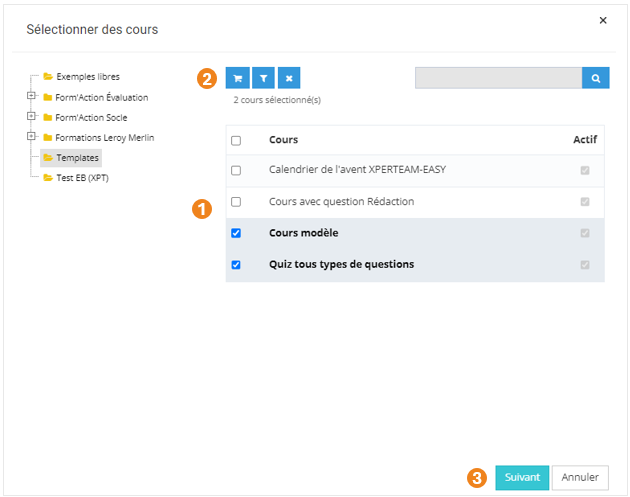
Task: Expand the Form'Action Évaluation tree node
Action: pos(32,97)
